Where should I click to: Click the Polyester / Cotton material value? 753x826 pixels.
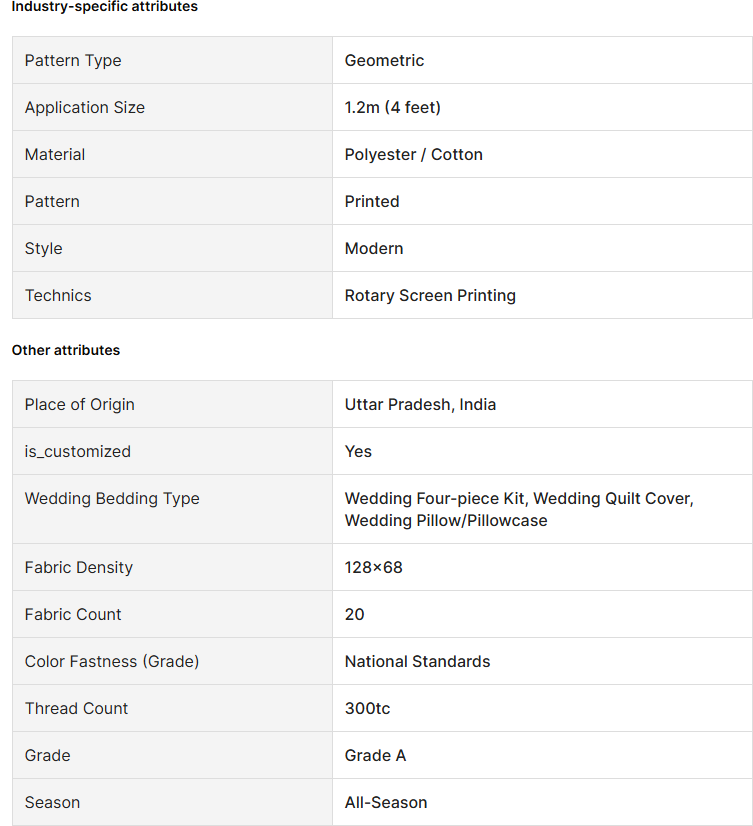point(414,154)
